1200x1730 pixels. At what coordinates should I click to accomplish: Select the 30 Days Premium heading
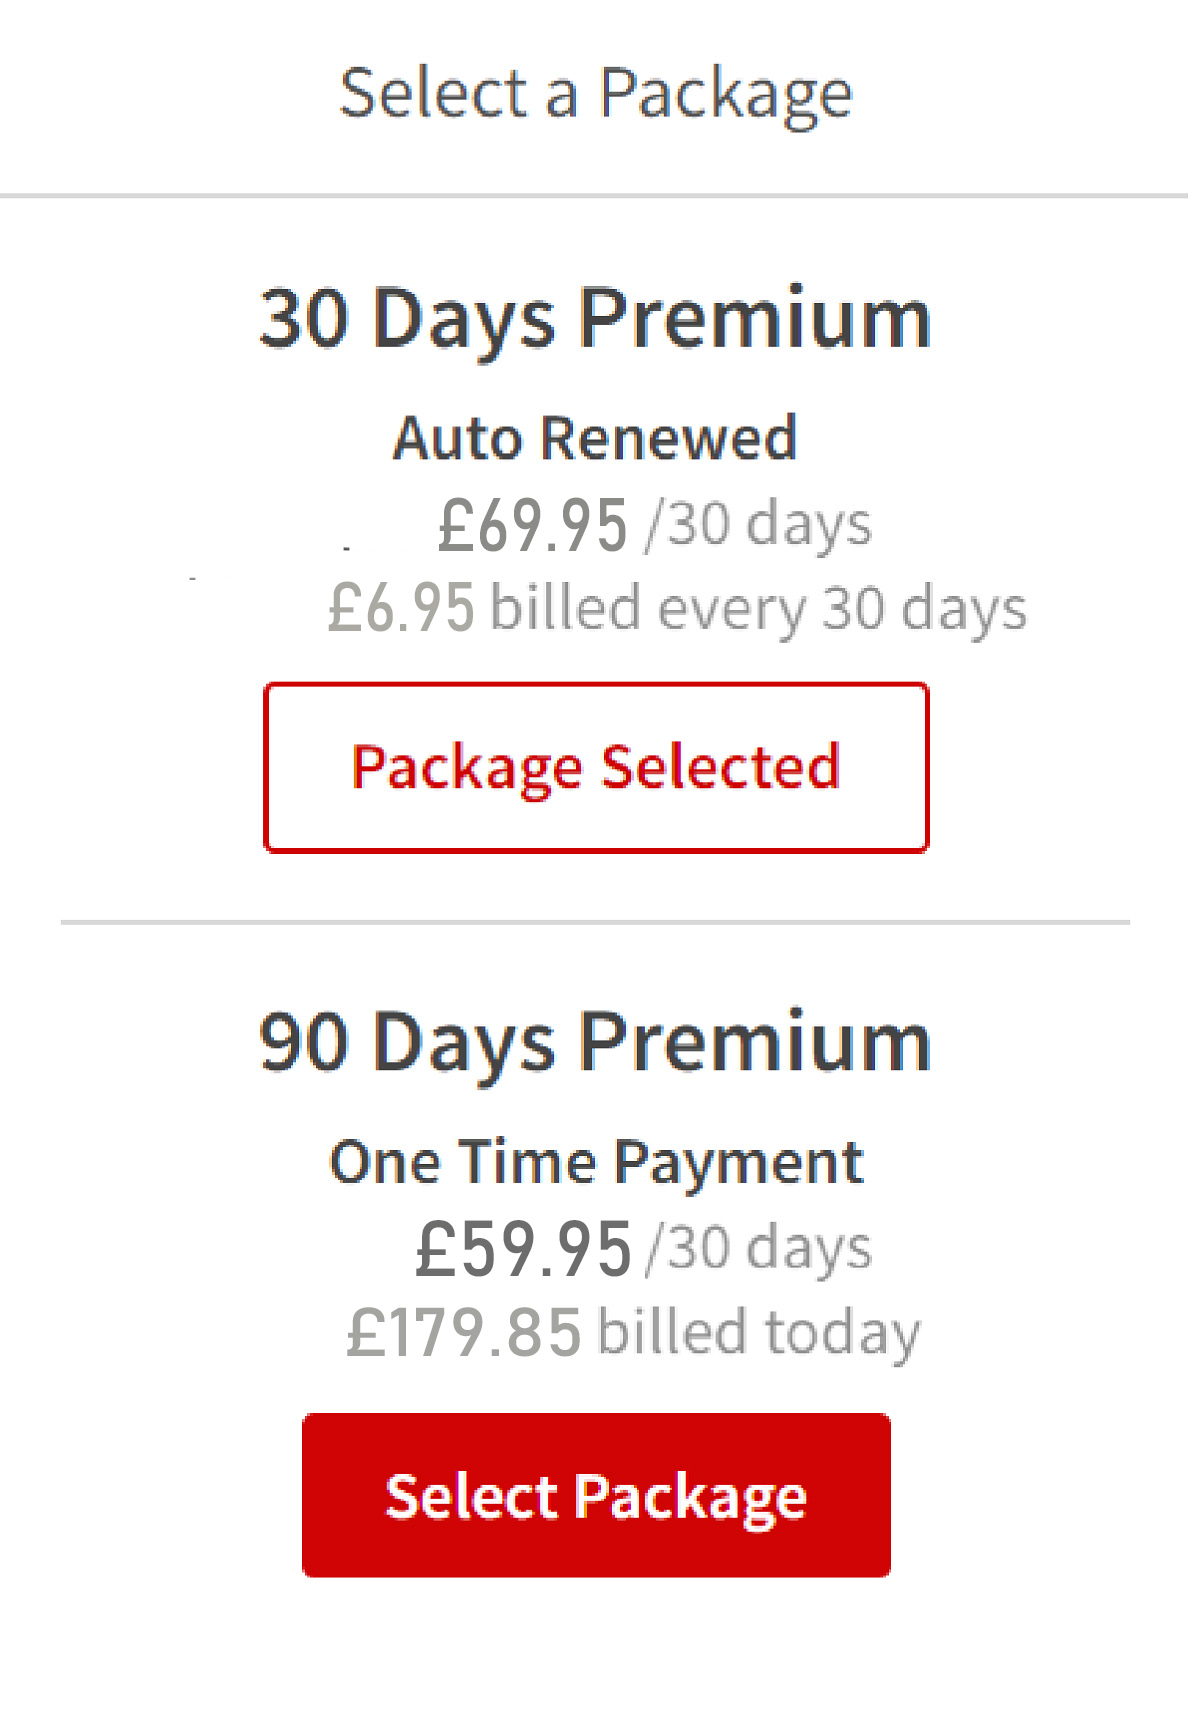(594, 318)
